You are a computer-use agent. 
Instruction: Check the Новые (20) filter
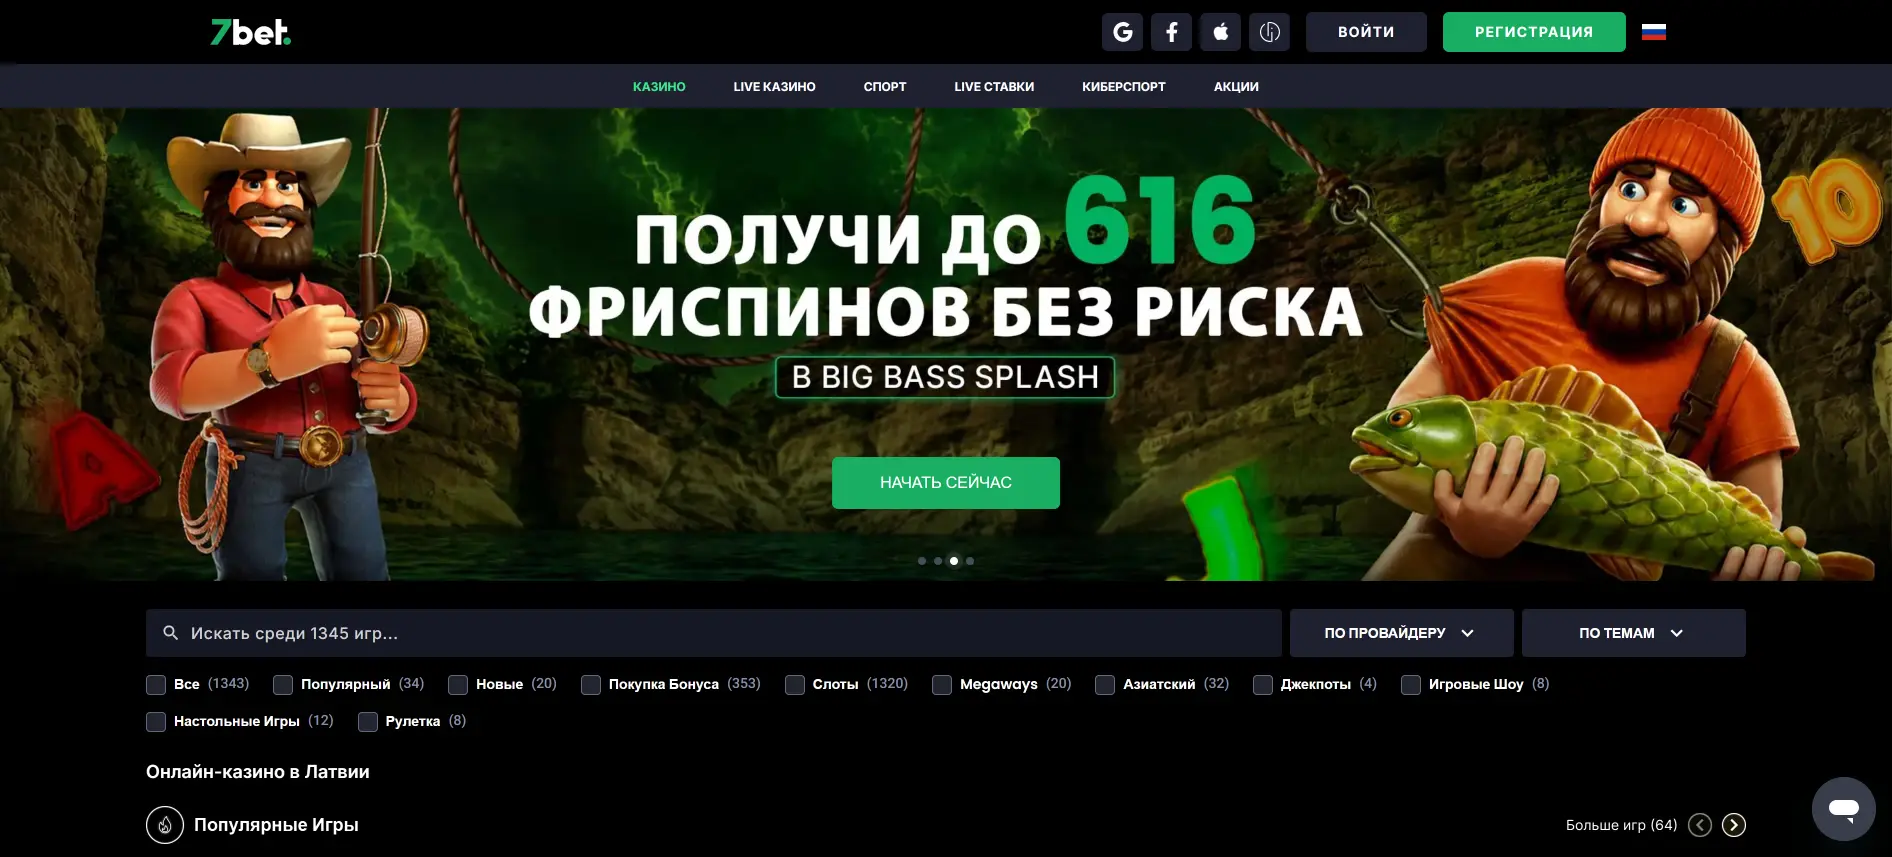click(458, 685)
